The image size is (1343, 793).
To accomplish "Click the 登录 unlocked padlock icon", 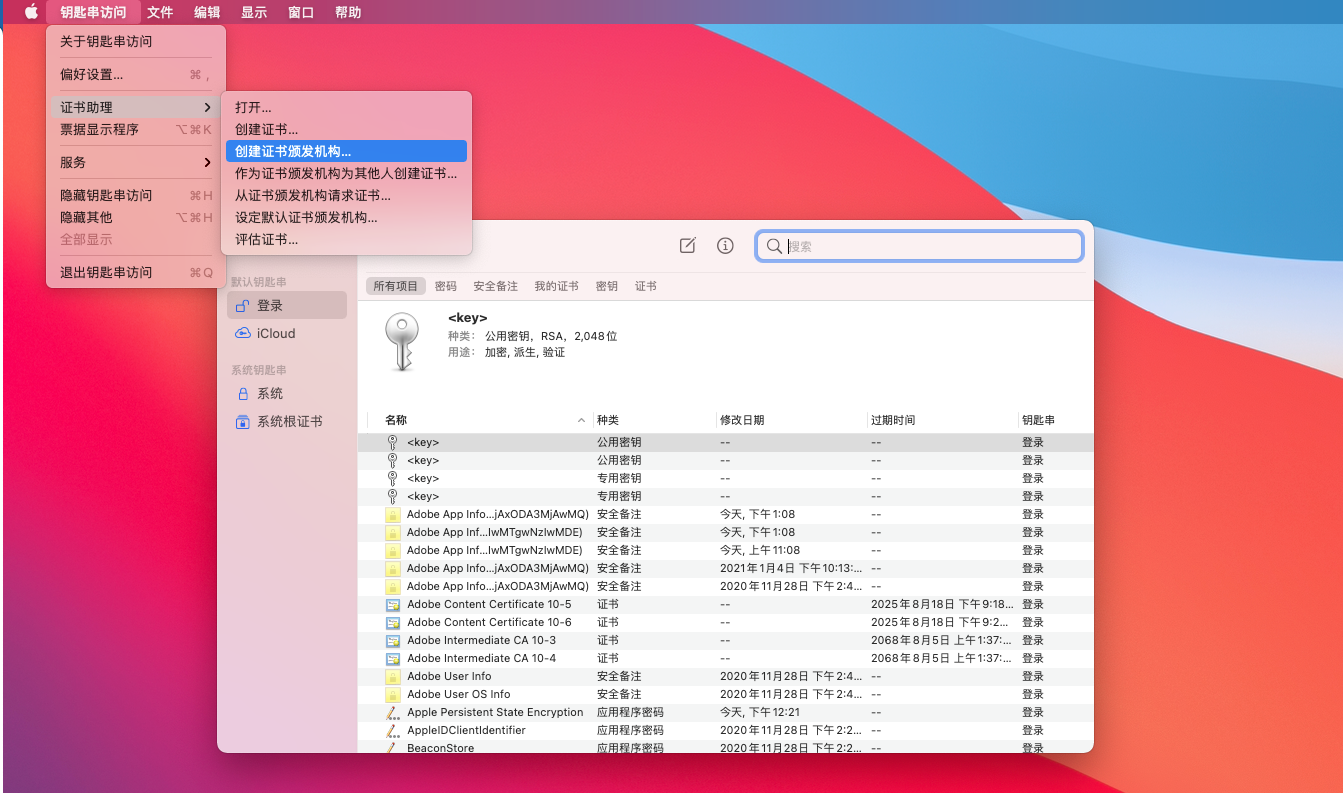I will [242, 306].
